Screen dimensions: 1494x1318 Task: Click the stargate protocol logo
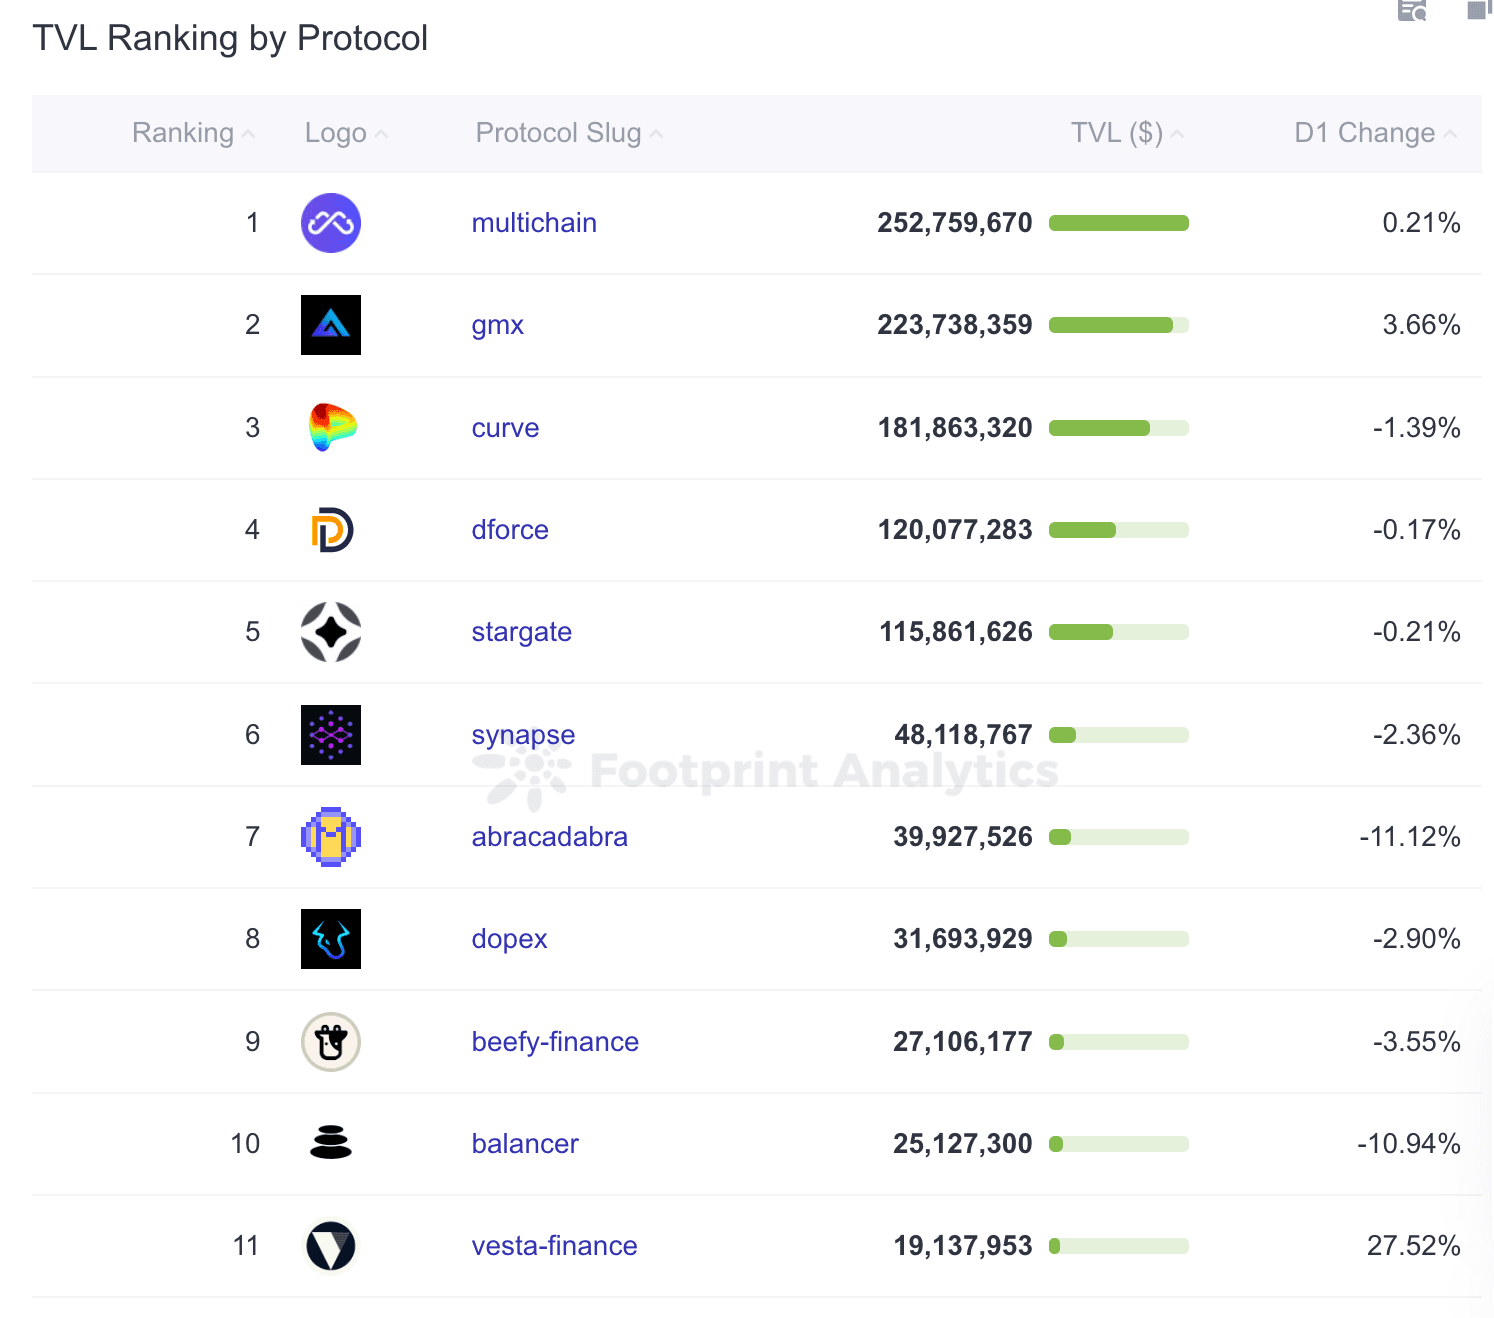[330, 632]
